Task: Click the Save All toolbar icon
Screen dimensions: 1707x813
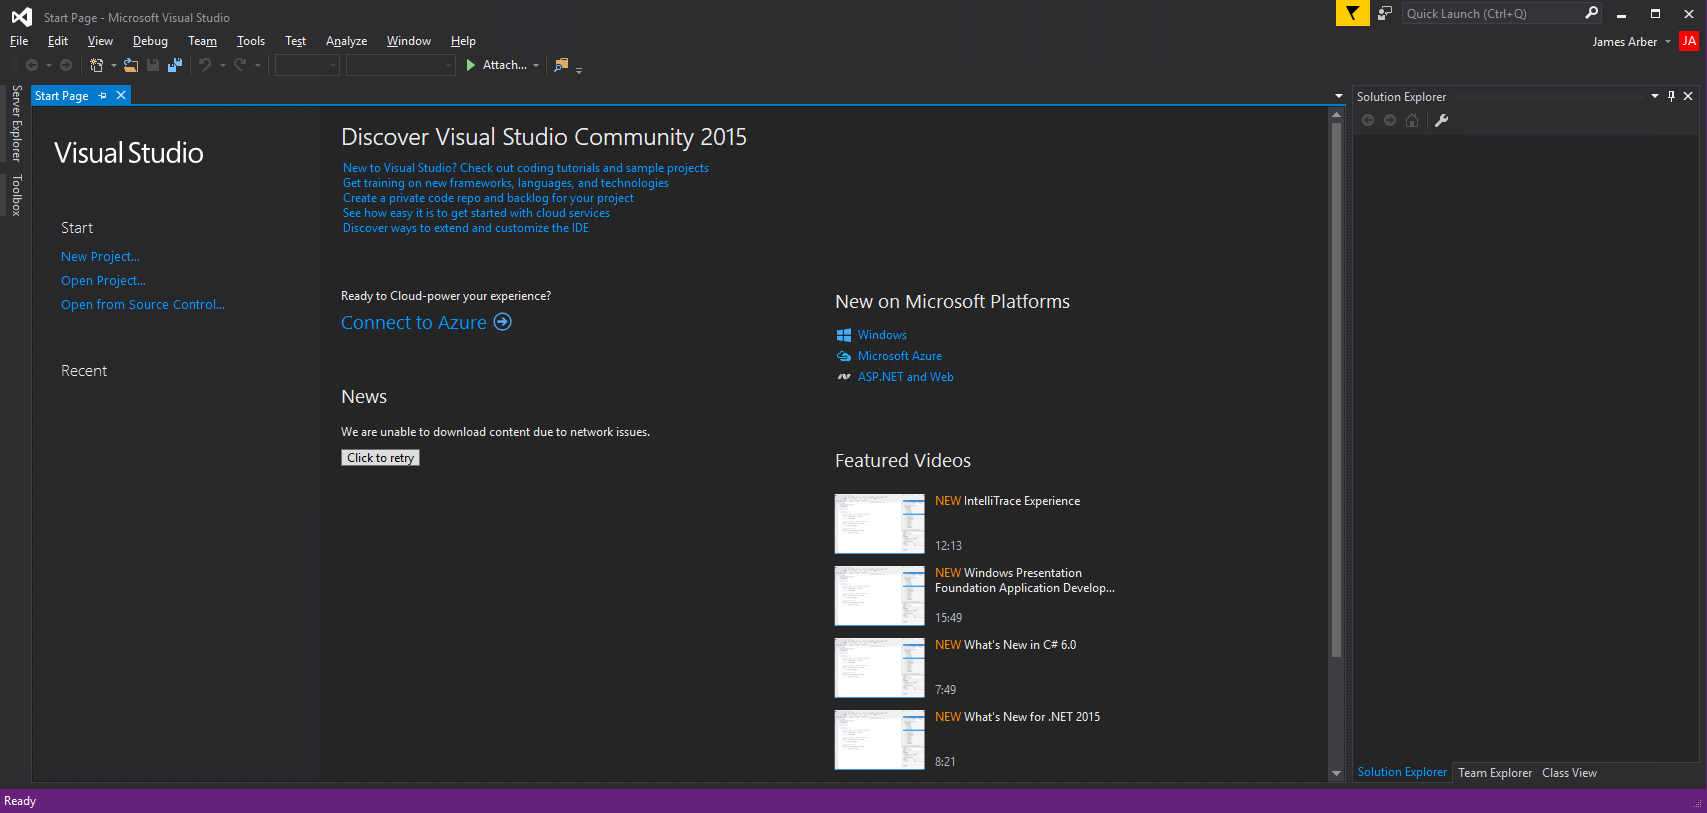Action: tap(175, 65)
